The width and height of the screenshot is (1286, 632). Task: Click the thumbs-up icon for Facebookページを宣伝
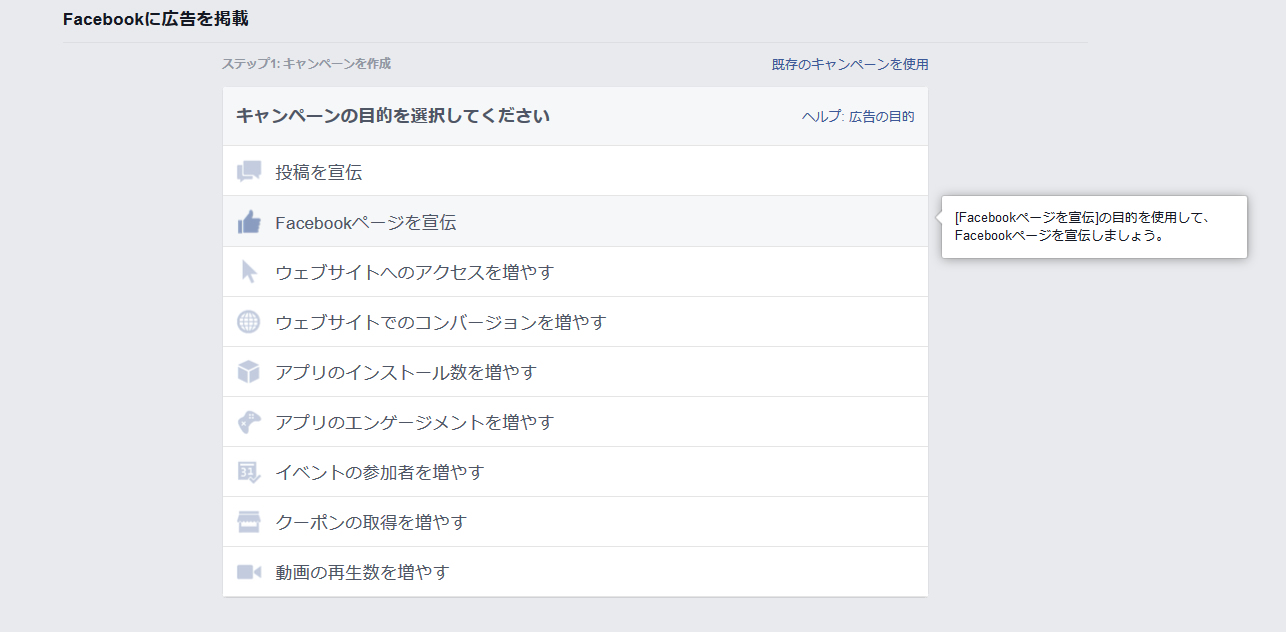pyautogui.click(x=249, y=222)
